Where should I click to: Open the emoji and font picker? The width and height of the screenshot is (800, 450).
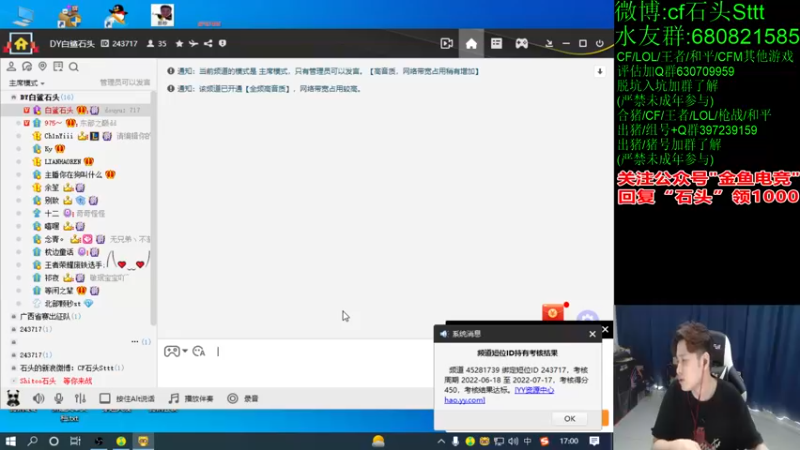[199, 351]
